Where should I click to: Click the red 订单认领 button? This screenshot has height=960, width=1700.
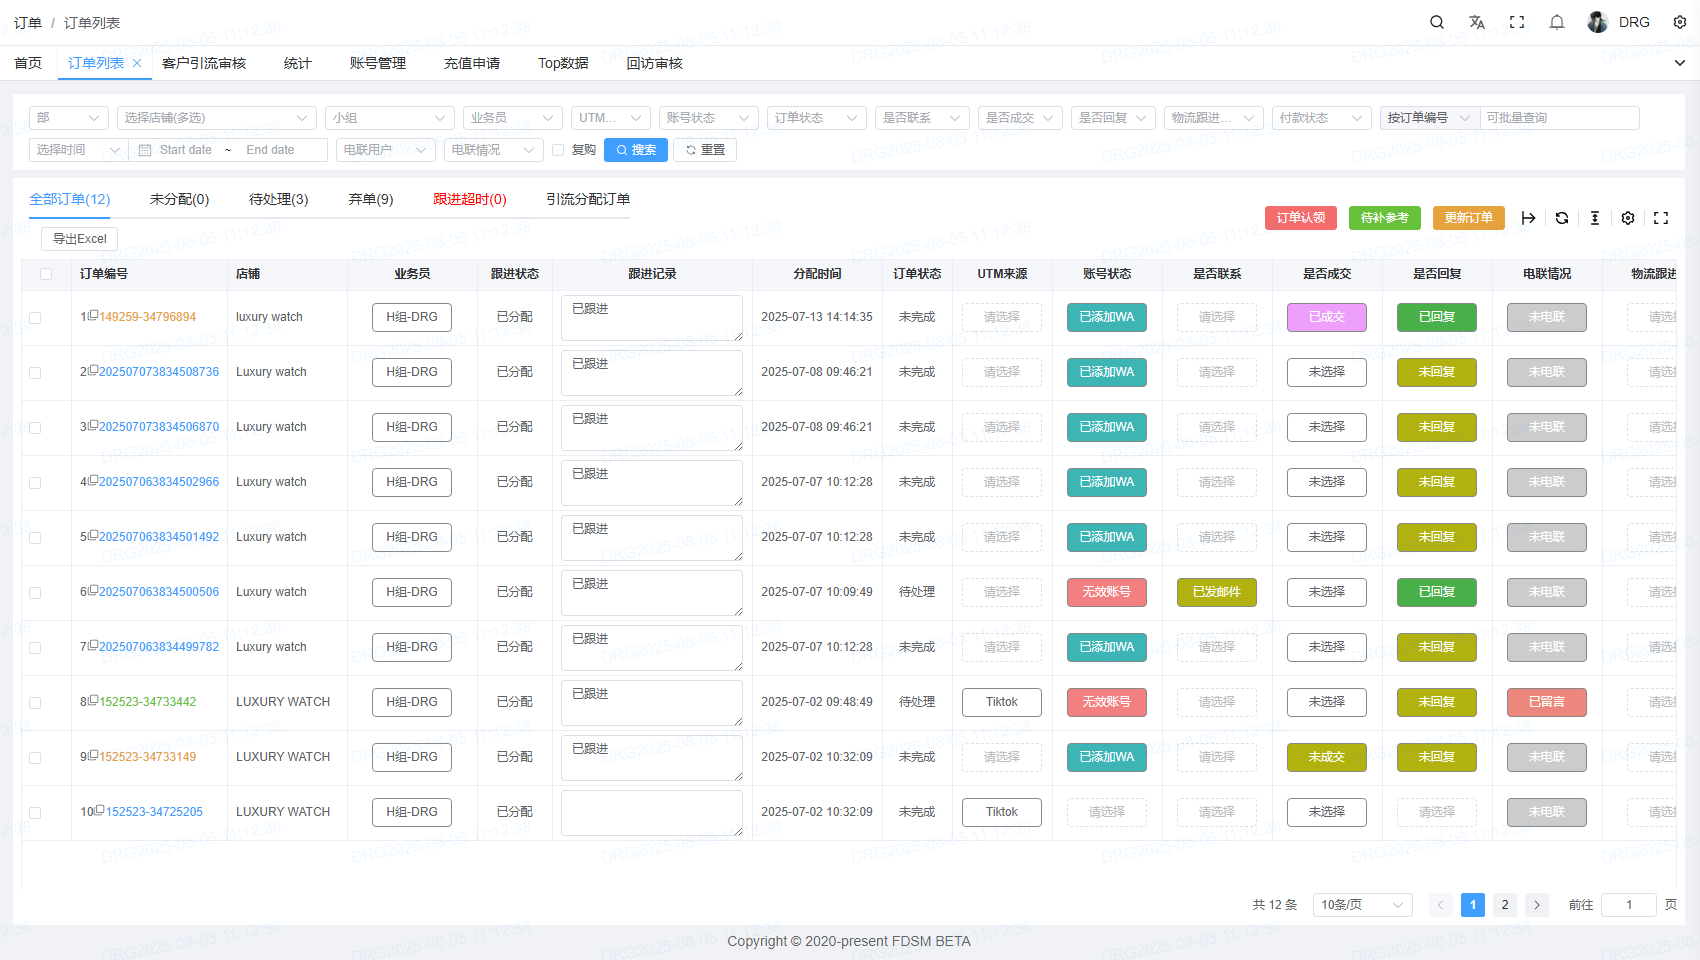coord(1300,218)
